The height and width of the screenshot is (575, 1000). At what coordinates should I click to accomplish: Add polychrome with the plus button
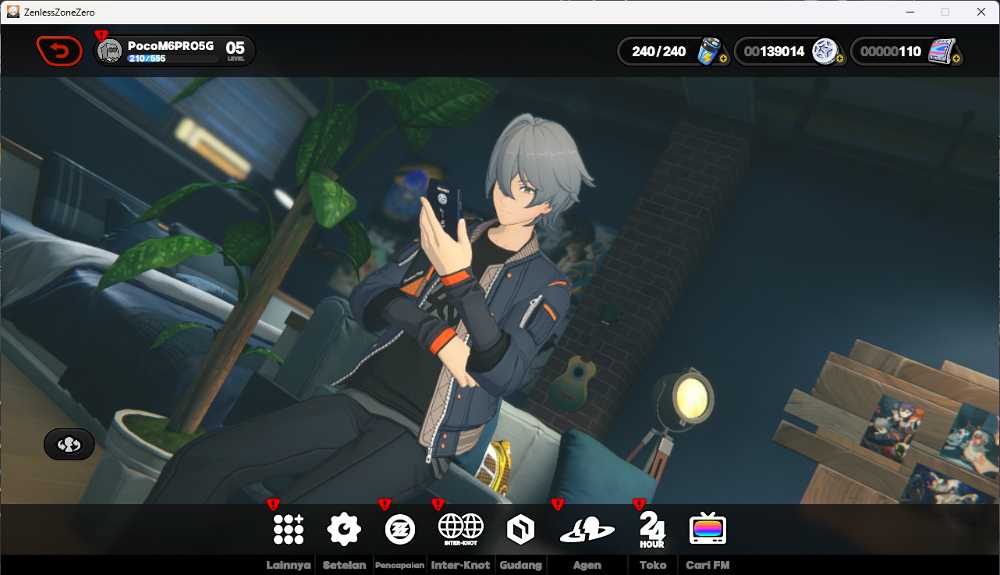coord(956,59)
